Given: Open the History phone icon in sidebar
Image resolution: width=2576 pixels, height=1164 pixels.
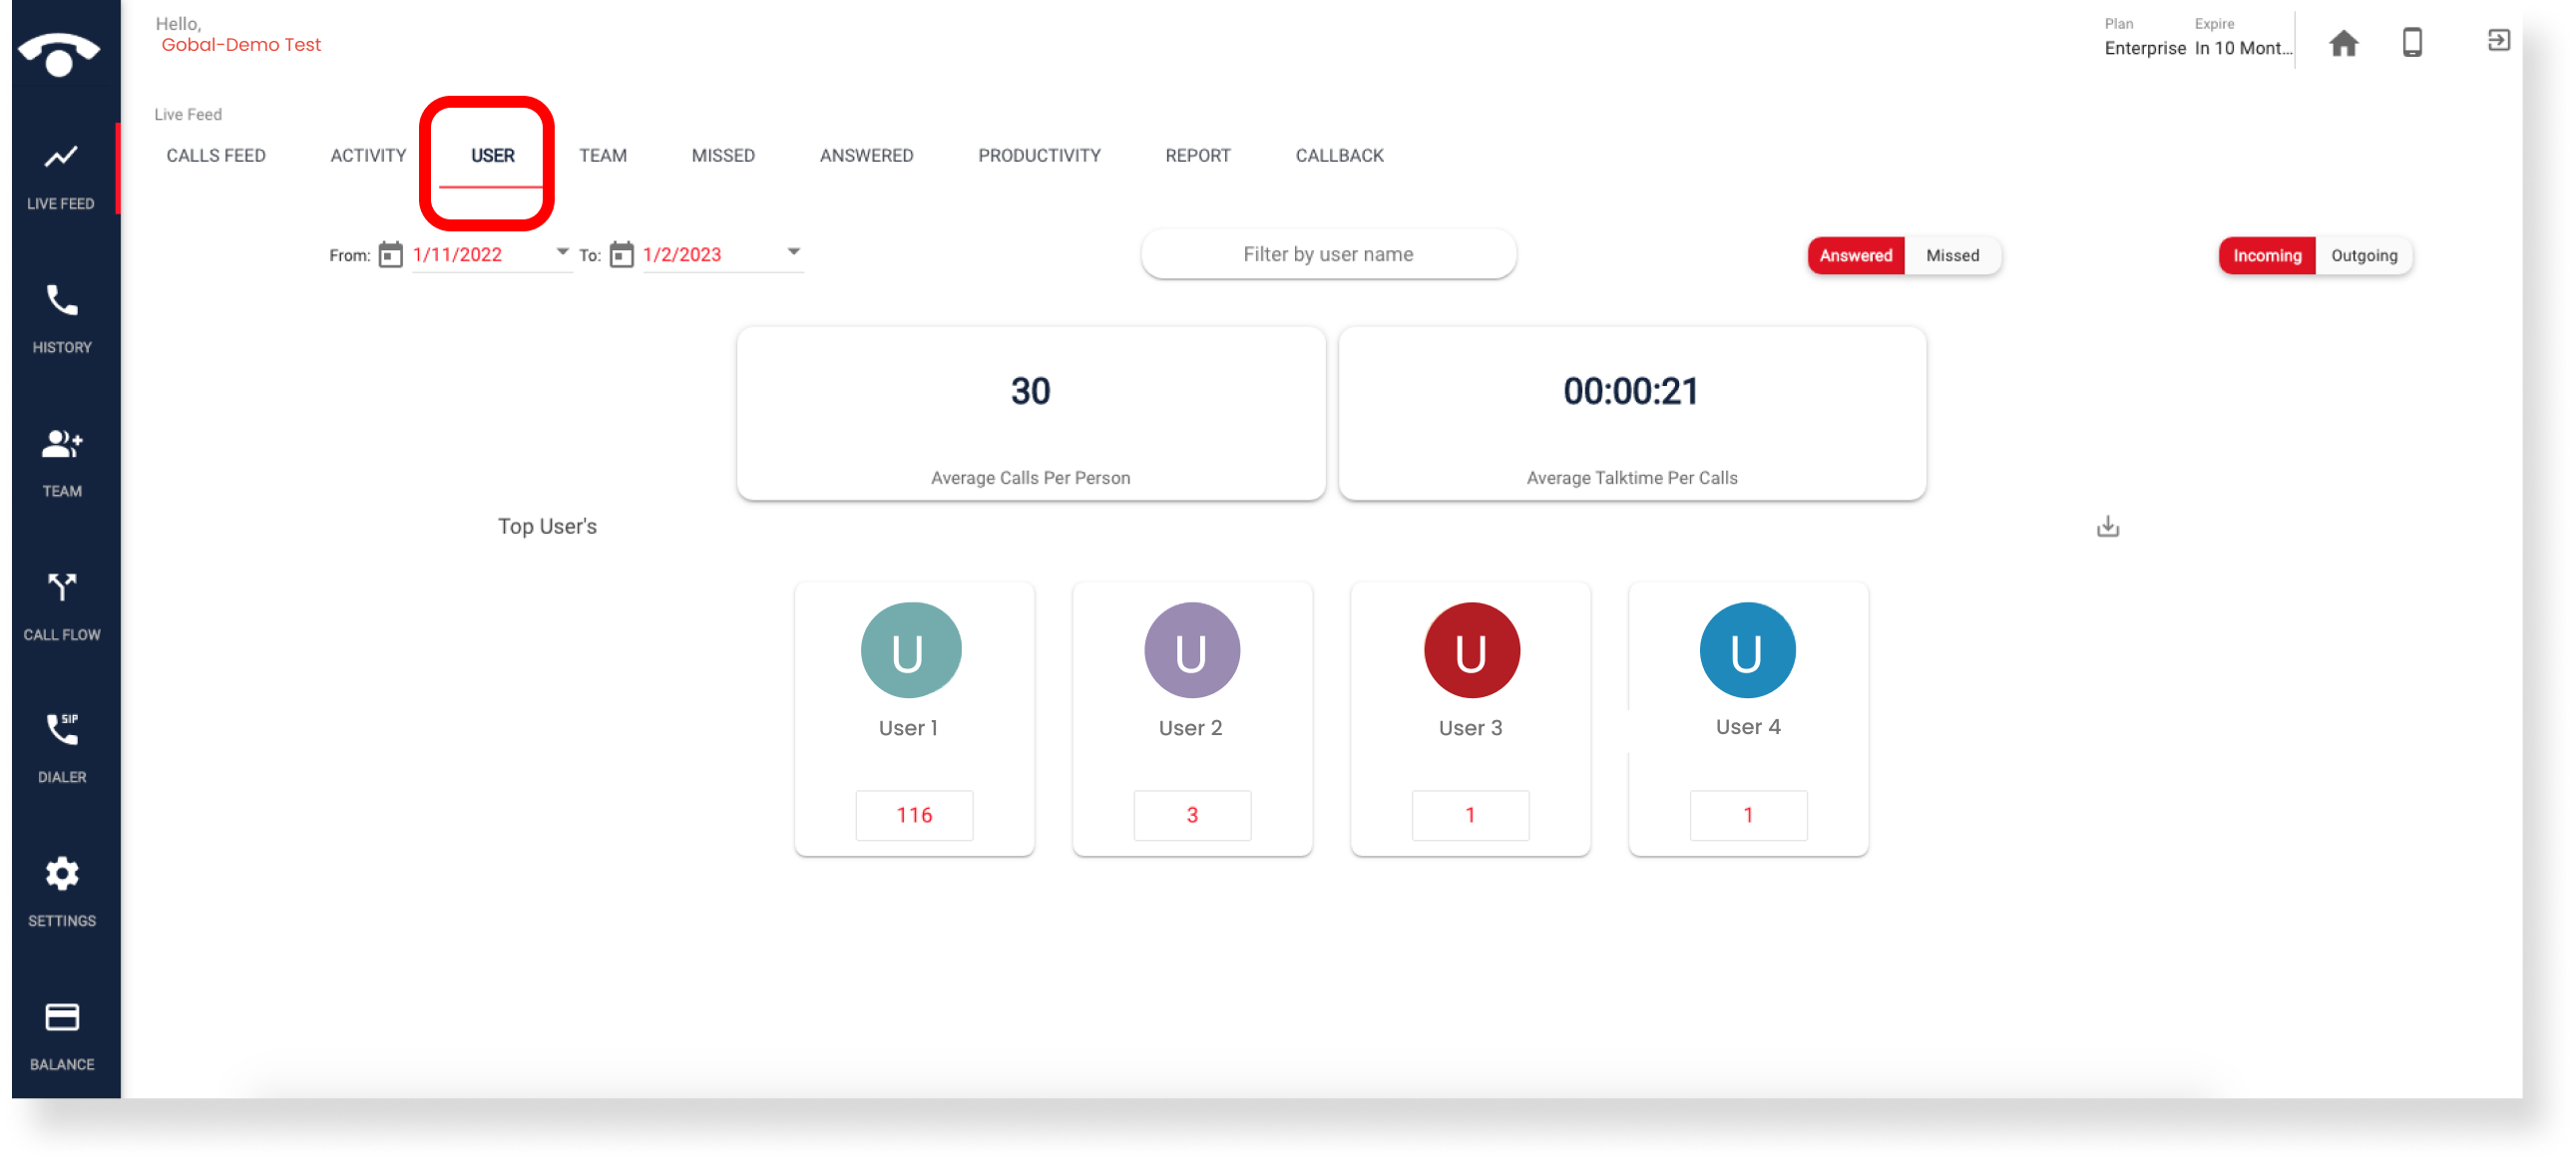Looking at the screenshot, I should (x=62, y=300).
